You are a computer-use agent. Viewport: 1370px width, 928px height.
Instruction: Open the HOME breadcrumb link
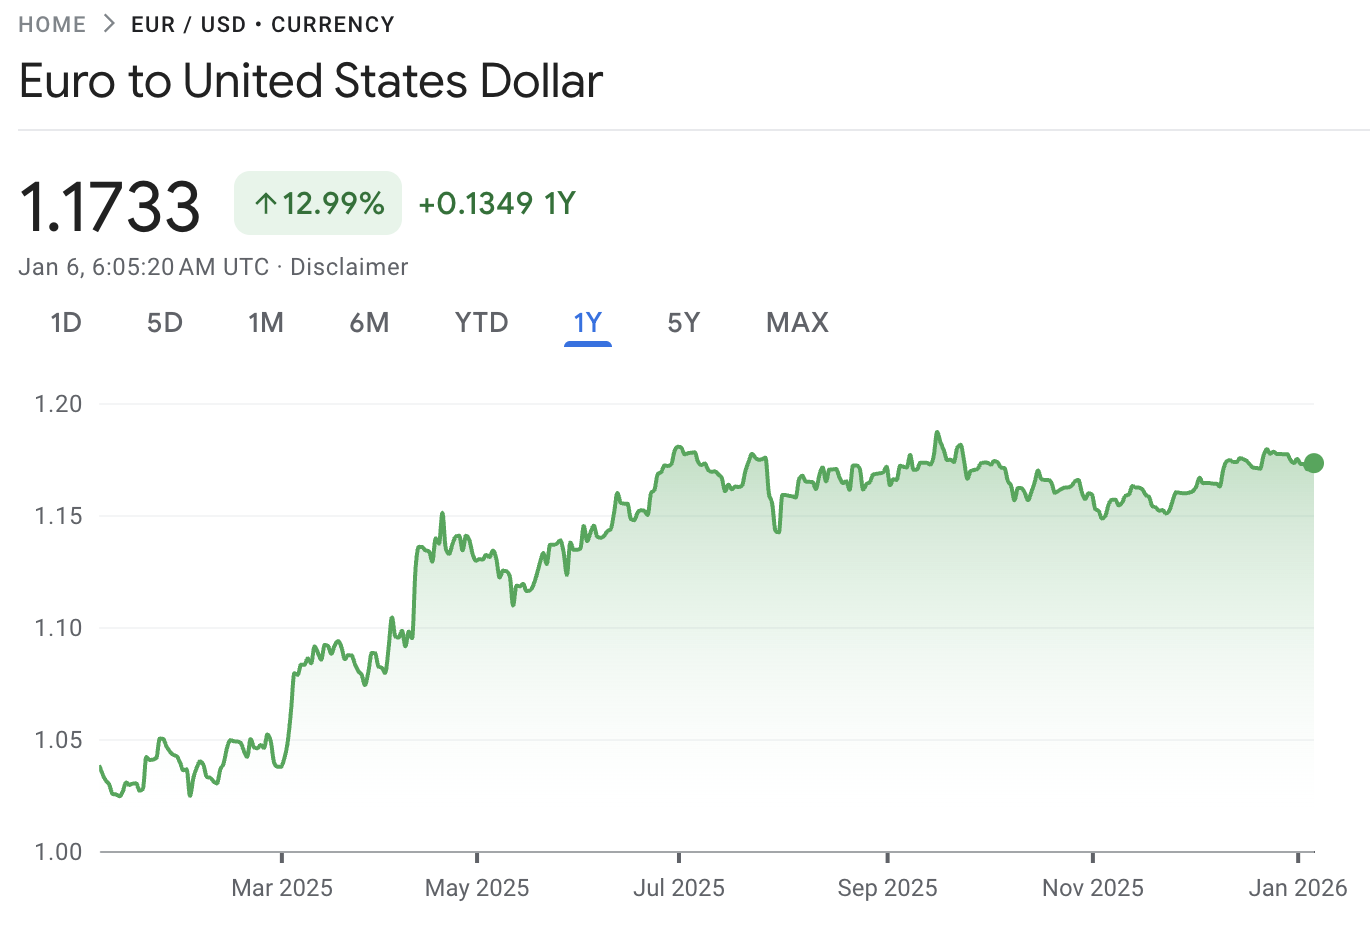tap(50, 24)
